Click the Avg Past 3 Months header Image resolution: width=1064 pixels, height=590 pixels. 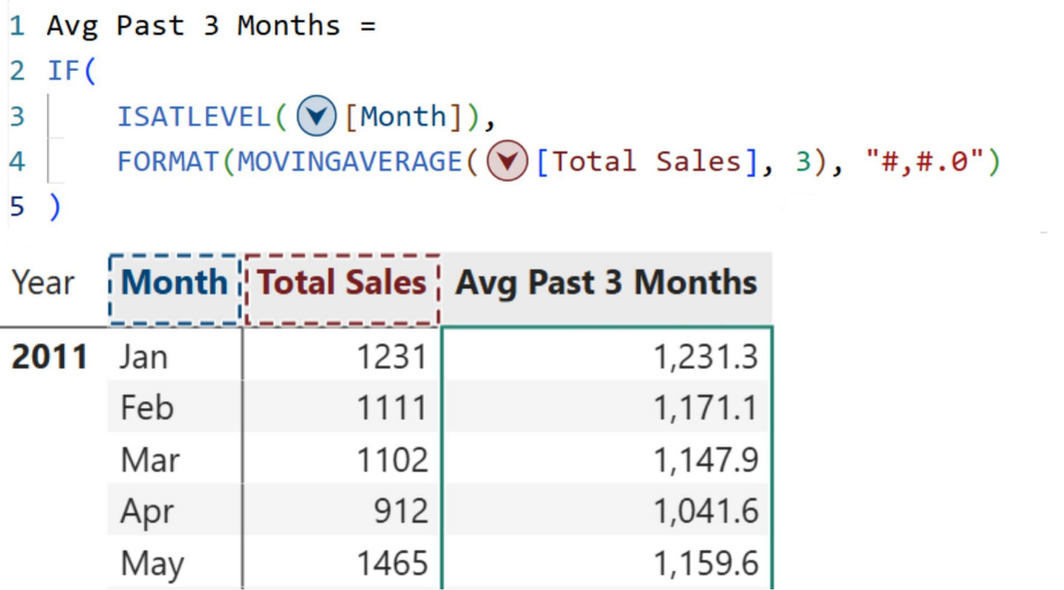tap(606, 283)
